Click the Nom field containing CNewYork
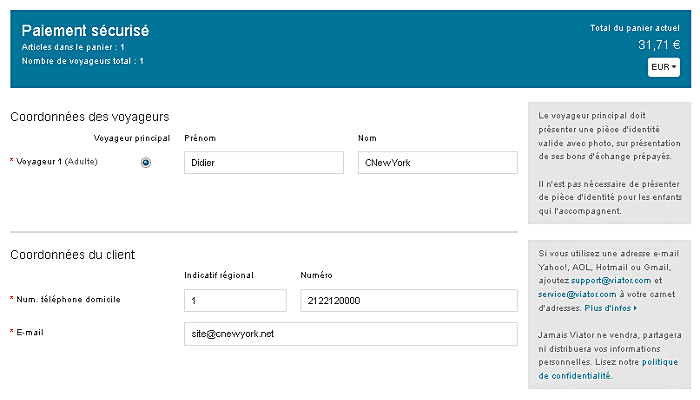 point(438,162)
